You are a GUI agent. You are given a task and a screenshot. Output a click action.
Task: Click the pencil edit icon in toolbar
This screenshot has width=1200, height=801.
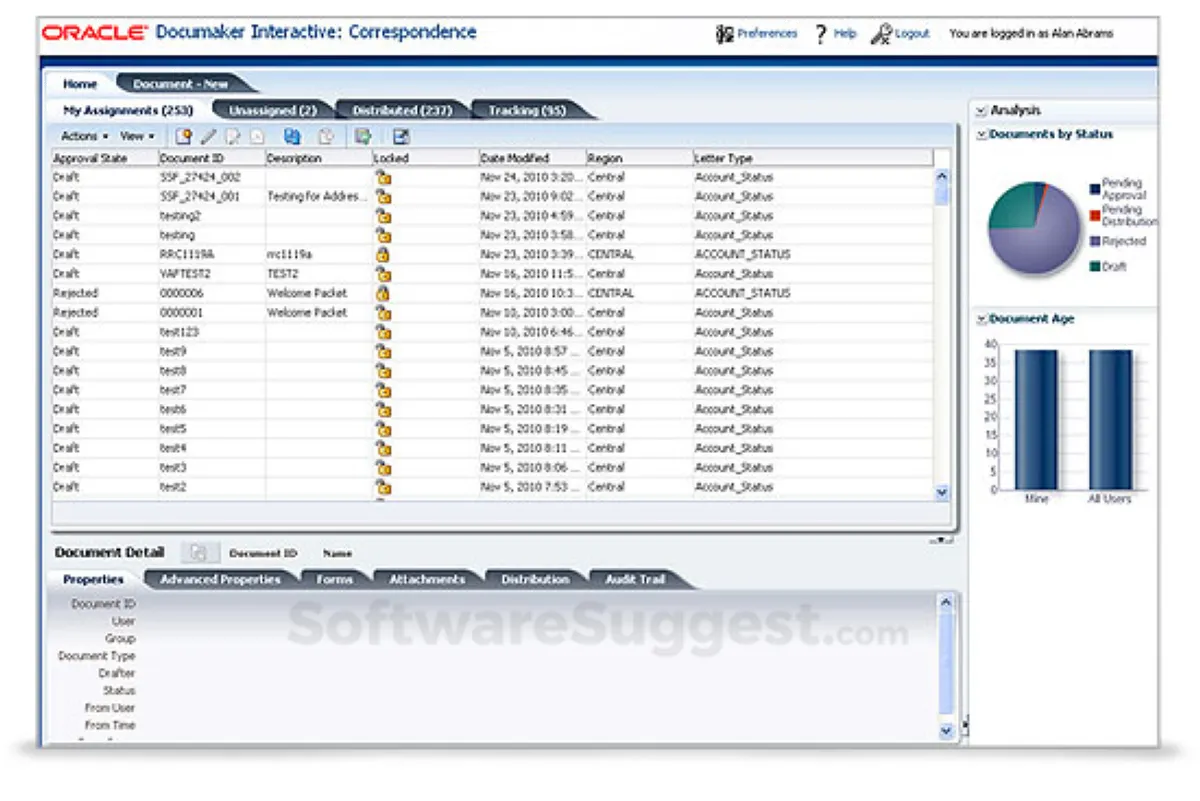[209, 137]
